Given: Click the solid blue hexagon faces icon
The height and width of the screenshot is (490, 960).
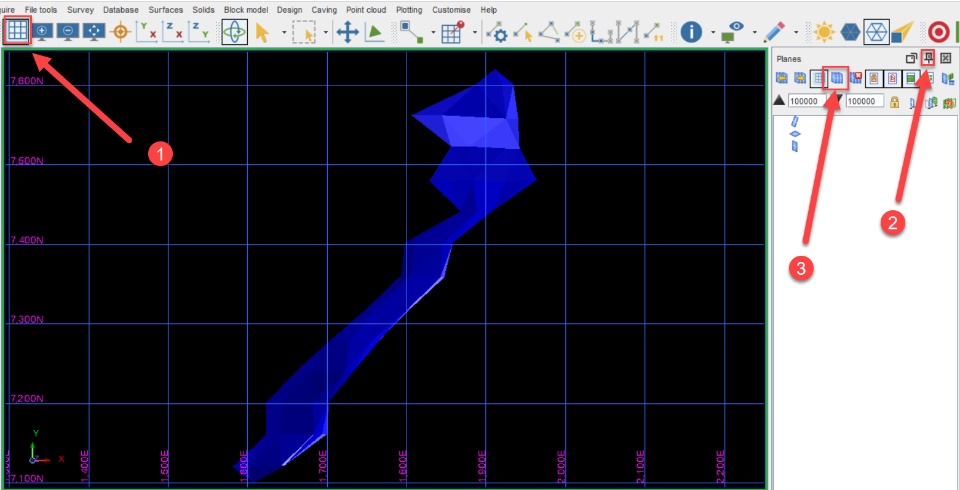Looking at the screenshot, I should [850, 32].
